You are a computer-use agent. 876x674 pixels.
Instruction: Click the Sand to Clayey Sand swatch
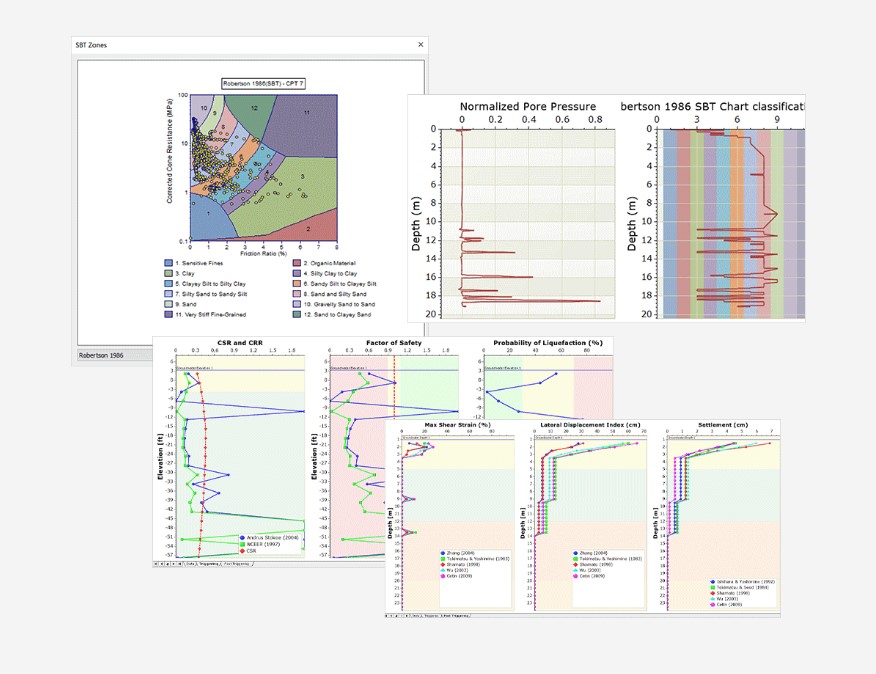coord(297,314)
